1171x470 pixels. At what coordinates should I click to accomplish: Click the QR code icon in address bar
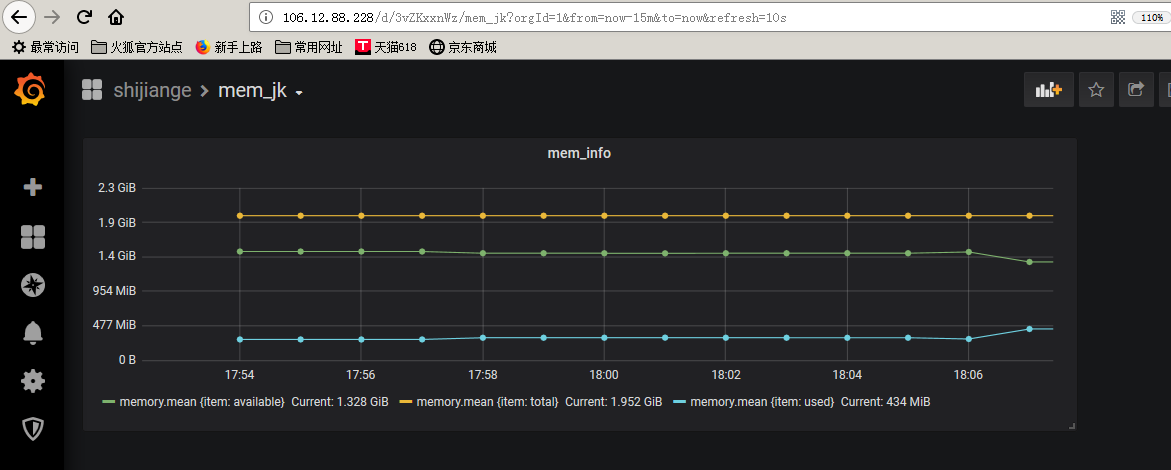[x=1118, y=17]
